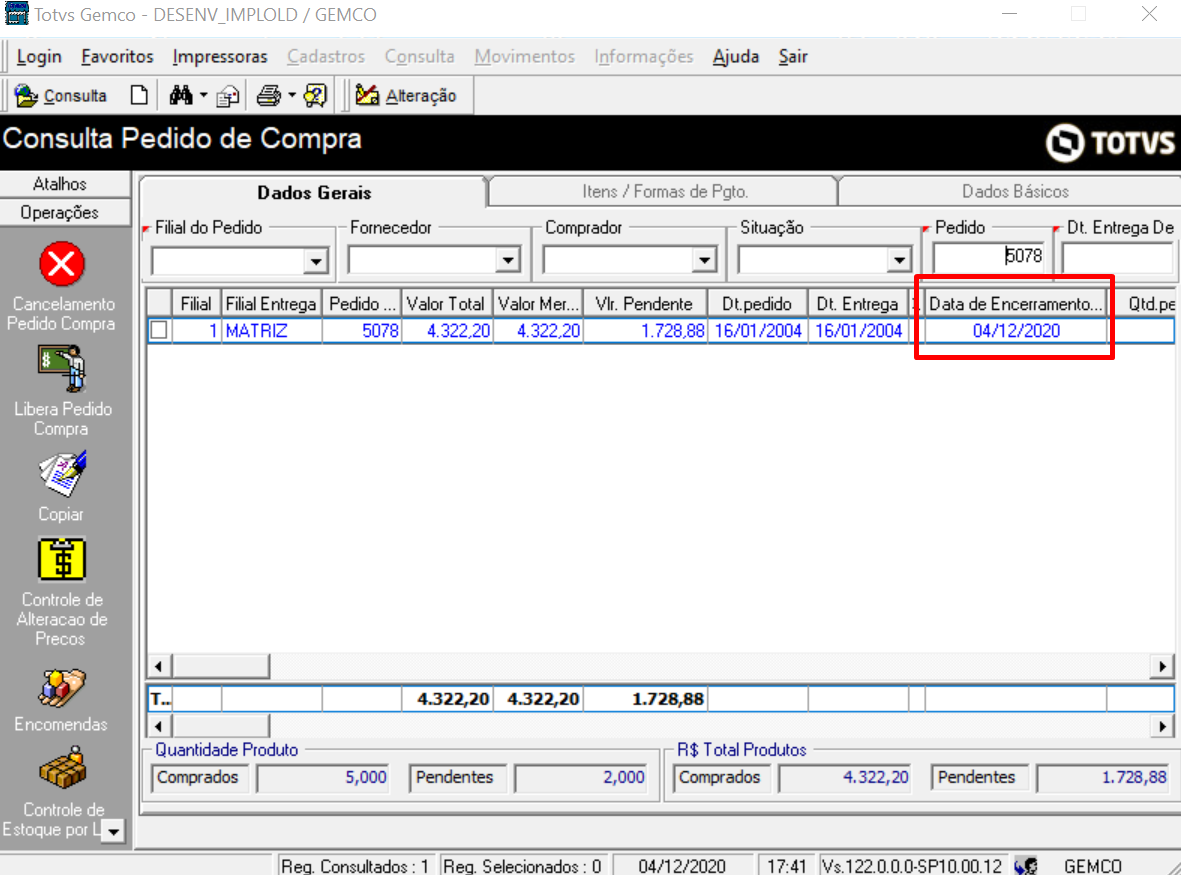Viewport: 1181px width, 875px height.
Task: Open the Filial do Pedido dropdown
Action: [x=316, y=261]
